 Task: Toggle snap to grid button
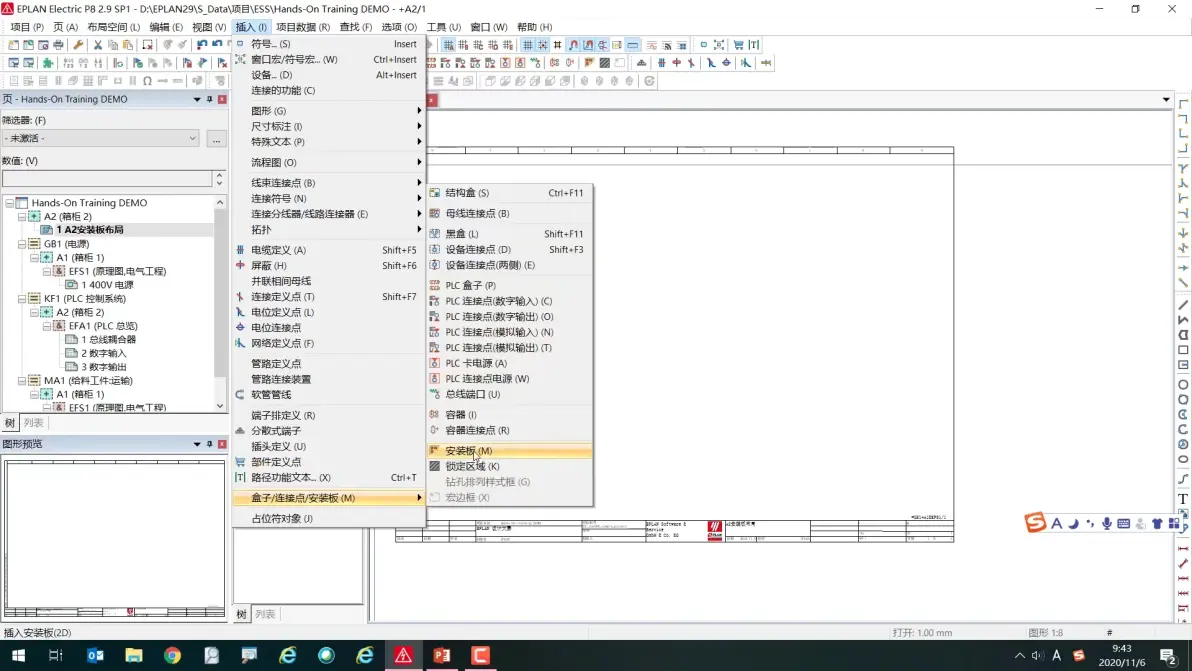[x=543, y=45]
